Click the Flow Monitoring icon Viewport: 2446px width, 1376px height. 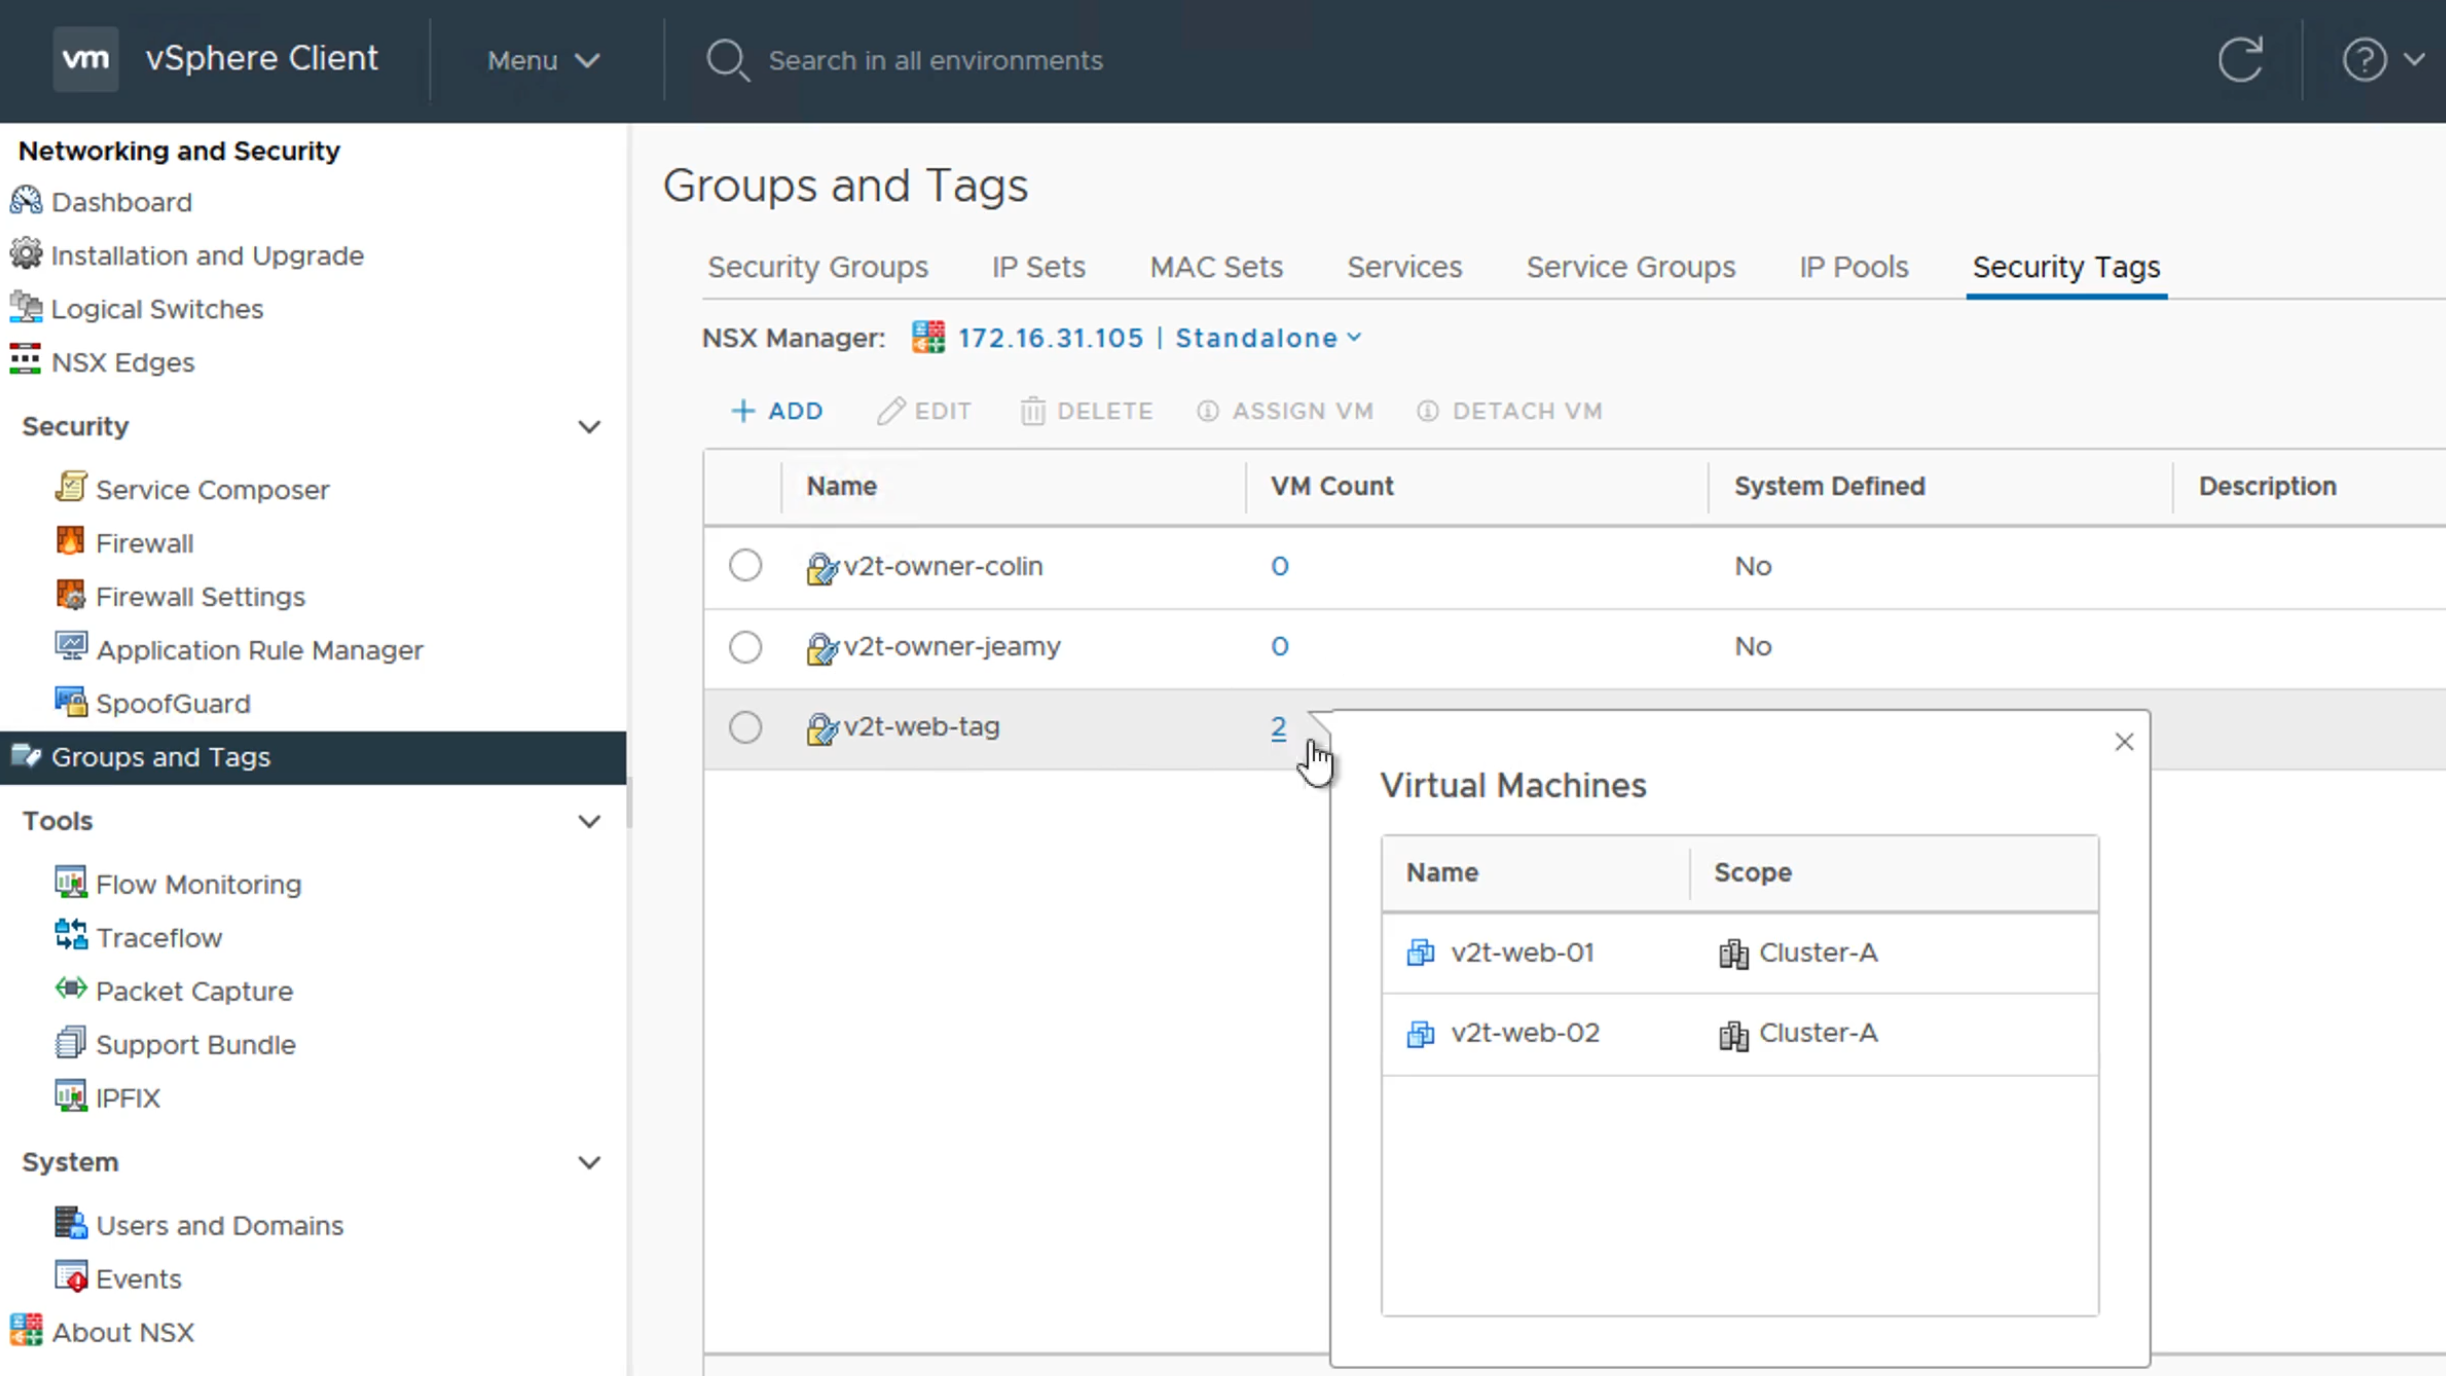71,882
